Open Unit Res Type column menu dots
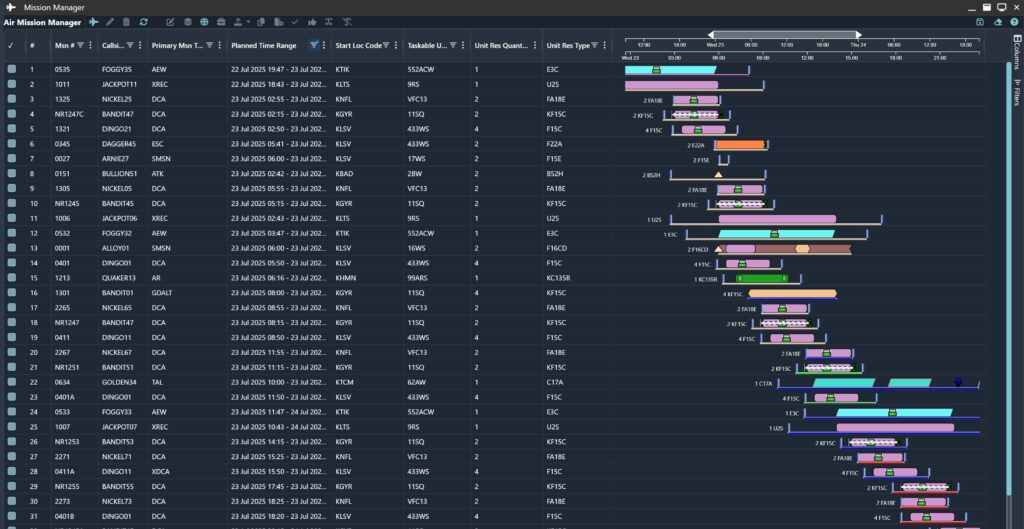Screen dimensions: 1024x529 tap(605, 46)
